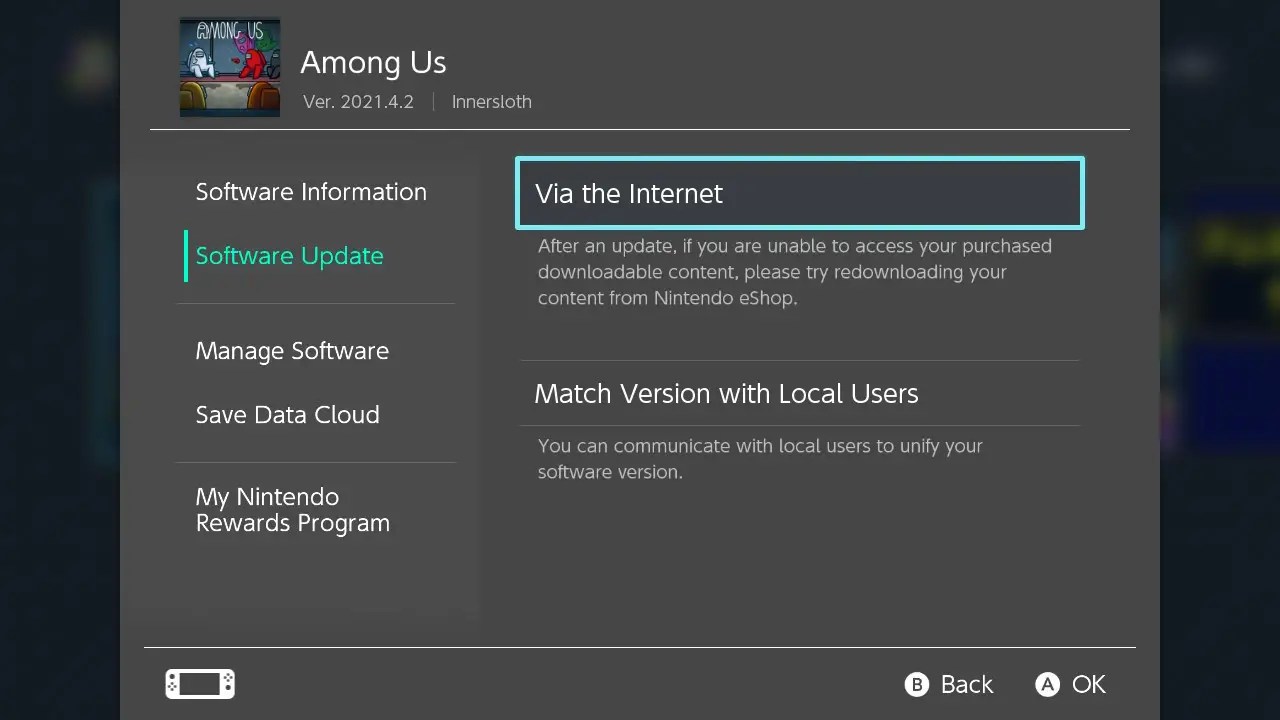Viewport: 1280px width, 720px height.
Task: Go to Save Data Cloud
Action: [x=287, y=415]
